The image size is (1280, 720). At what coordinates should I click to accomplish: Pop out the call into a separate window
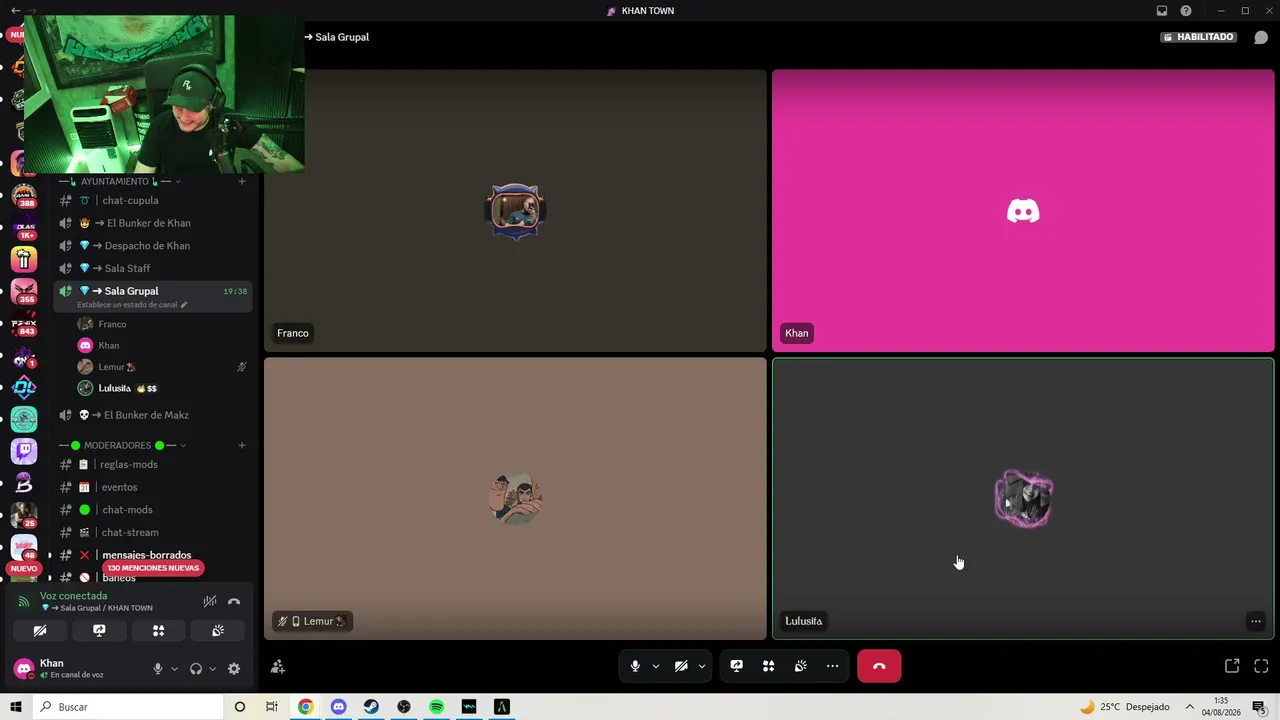click(x=1232, y=666)
